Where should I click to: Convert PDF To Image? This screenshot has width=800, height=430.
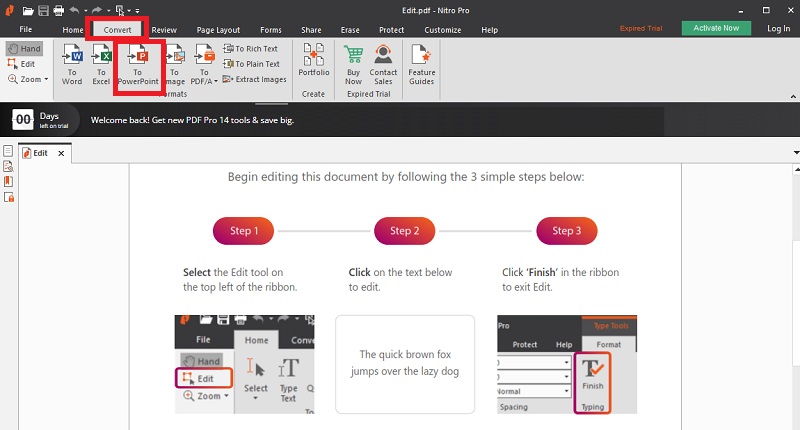pos(175,64)
